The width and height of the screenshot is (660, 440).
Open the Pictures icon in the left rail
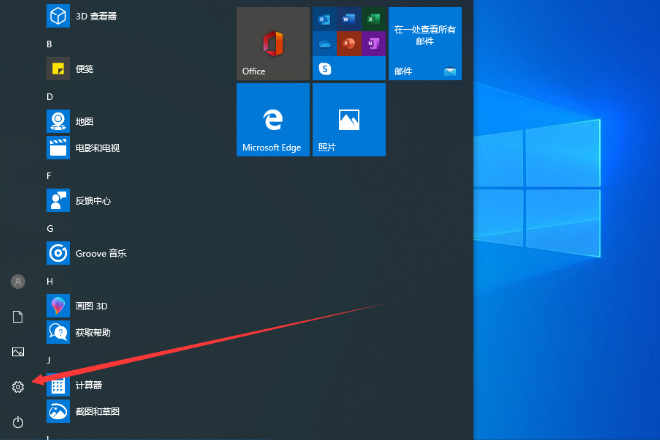pos(17,351)
